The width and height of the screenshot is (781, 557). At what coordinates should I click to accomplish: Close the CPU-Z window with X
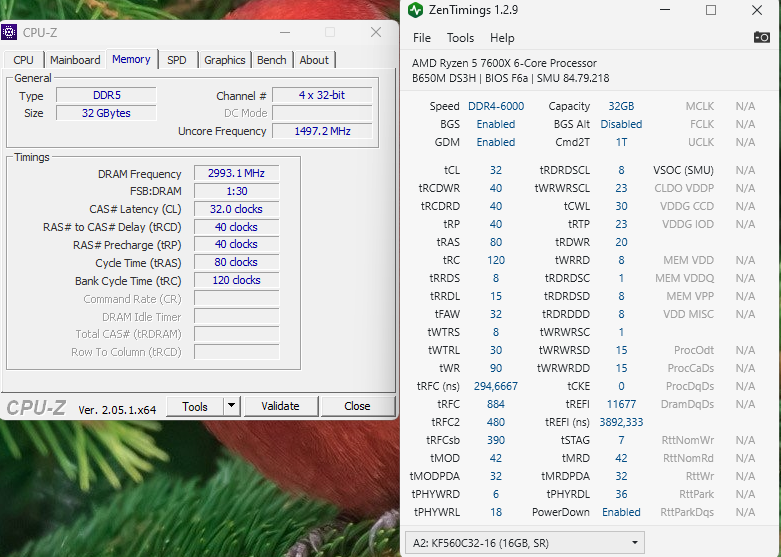click(x=376, y=32)
